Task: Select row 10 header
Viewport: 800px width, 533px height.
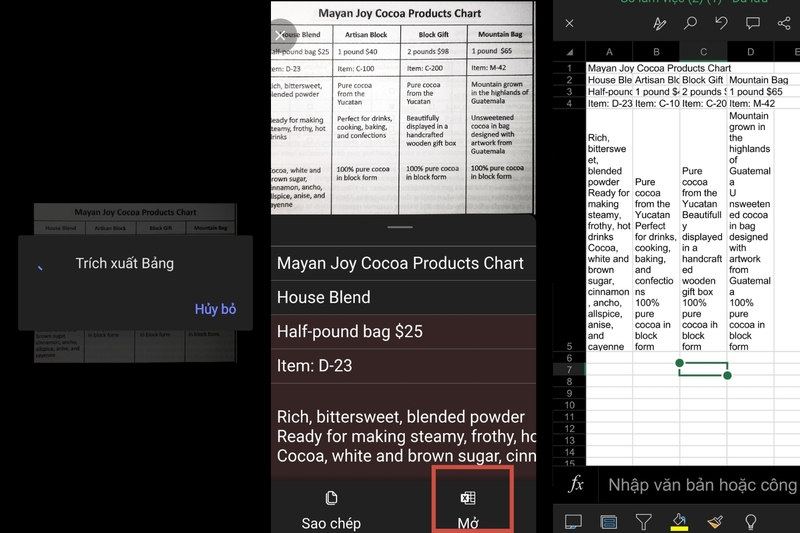Action: click(569, 405)
